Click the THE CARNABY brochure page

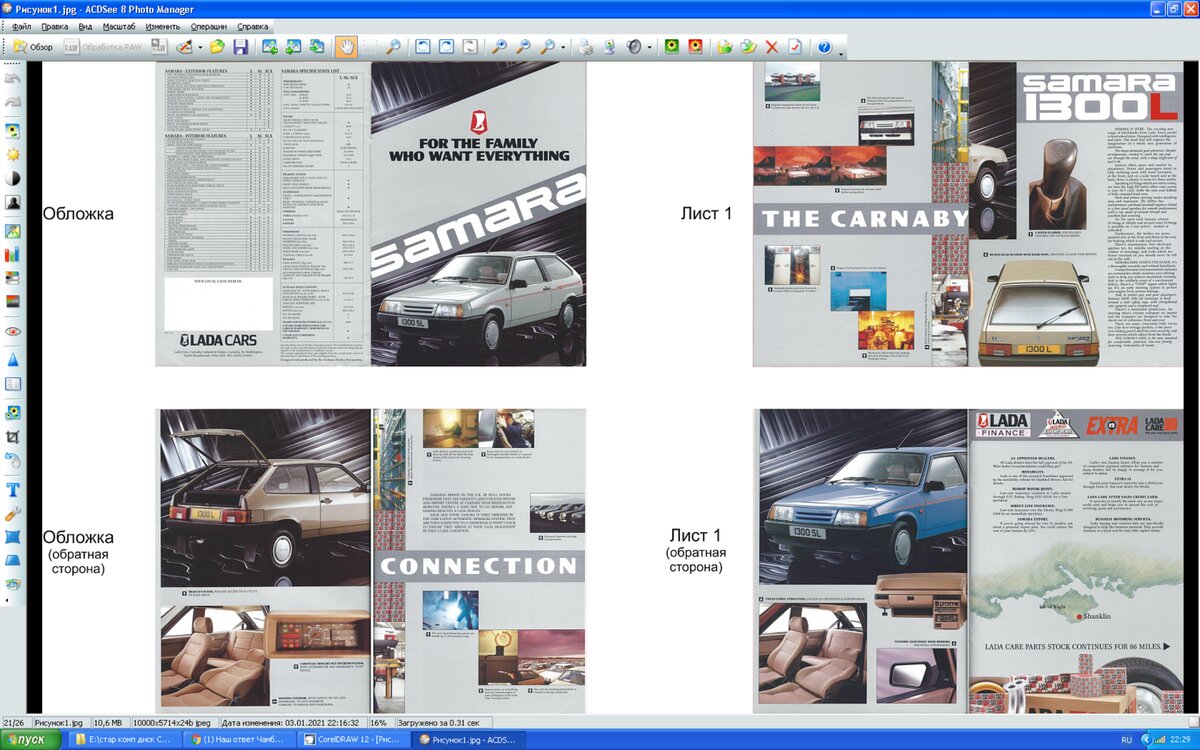pyautogui.click(x=860, y=213)
